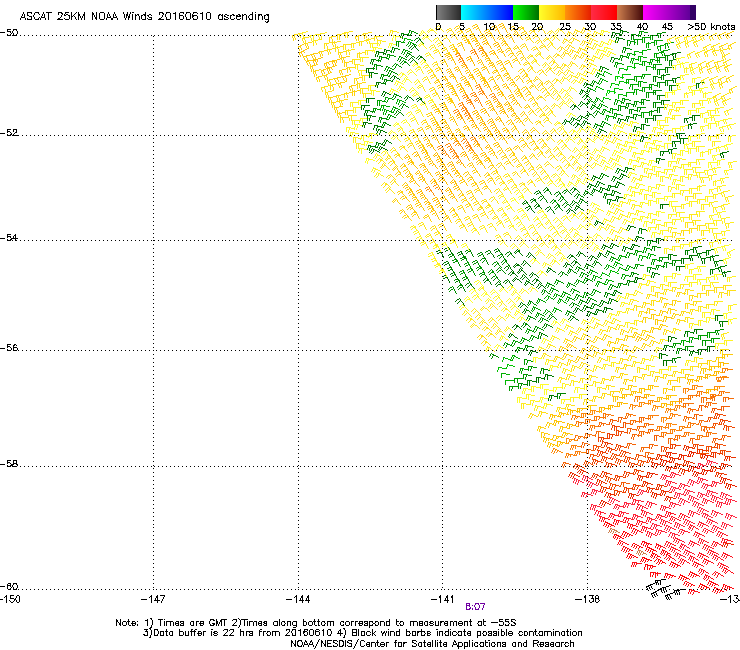Select the brown 35-40 knots color swatch
740x650 pixels.
click(x=630, y=12)
